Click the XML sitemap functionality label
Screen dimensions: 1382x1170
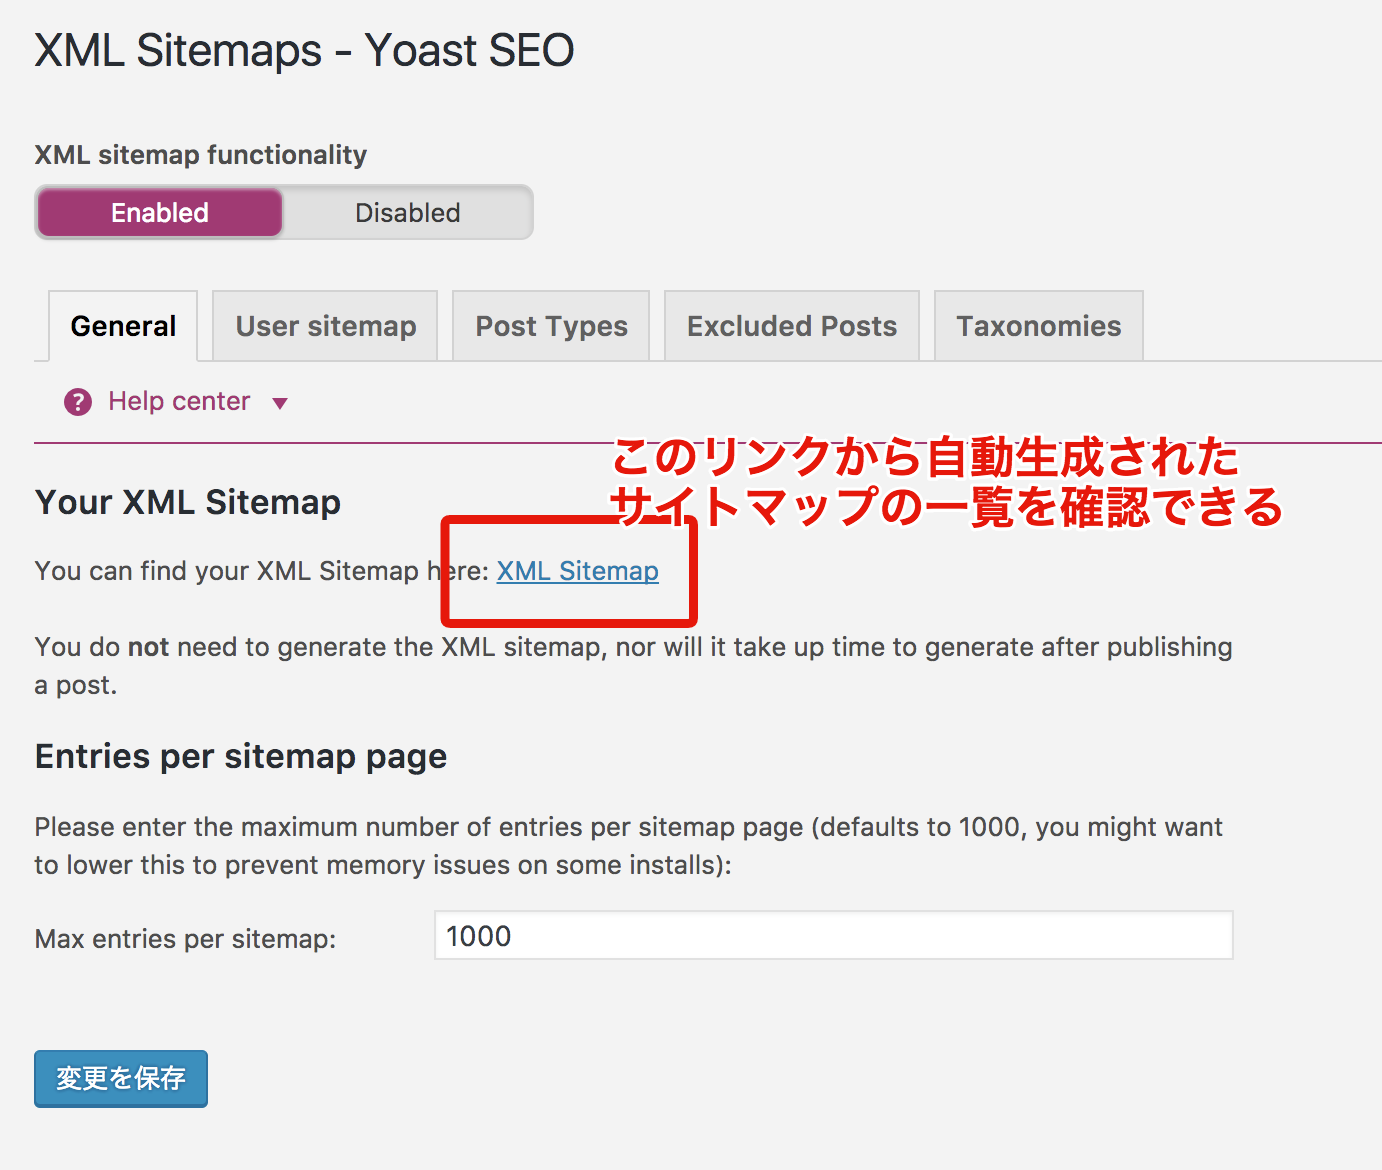click(201, 155)
